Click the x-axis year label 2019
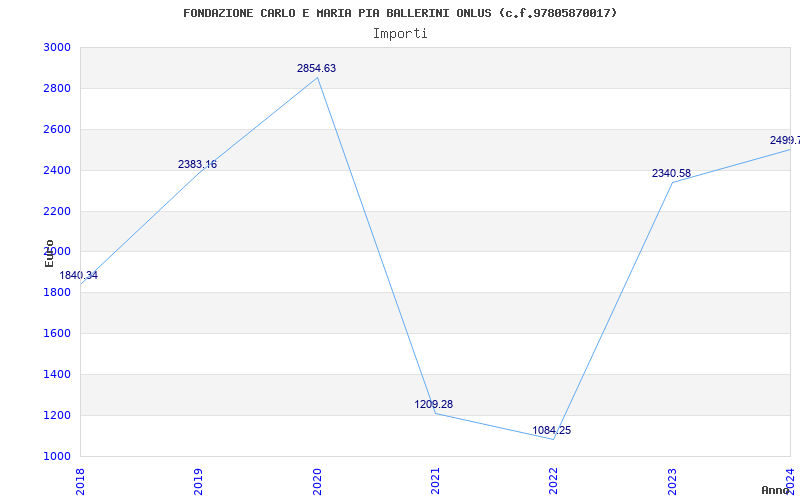 coord(198,481)
